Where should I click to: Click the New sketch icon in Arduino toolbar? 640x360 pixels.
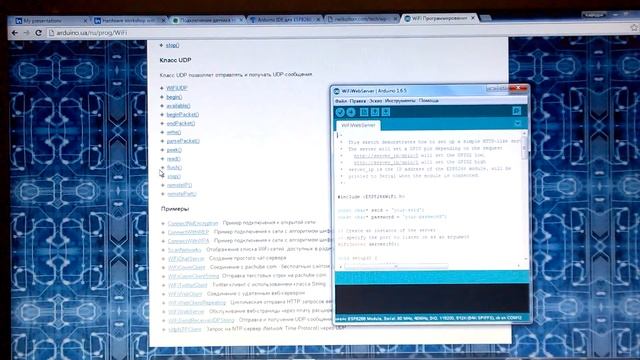364,112
